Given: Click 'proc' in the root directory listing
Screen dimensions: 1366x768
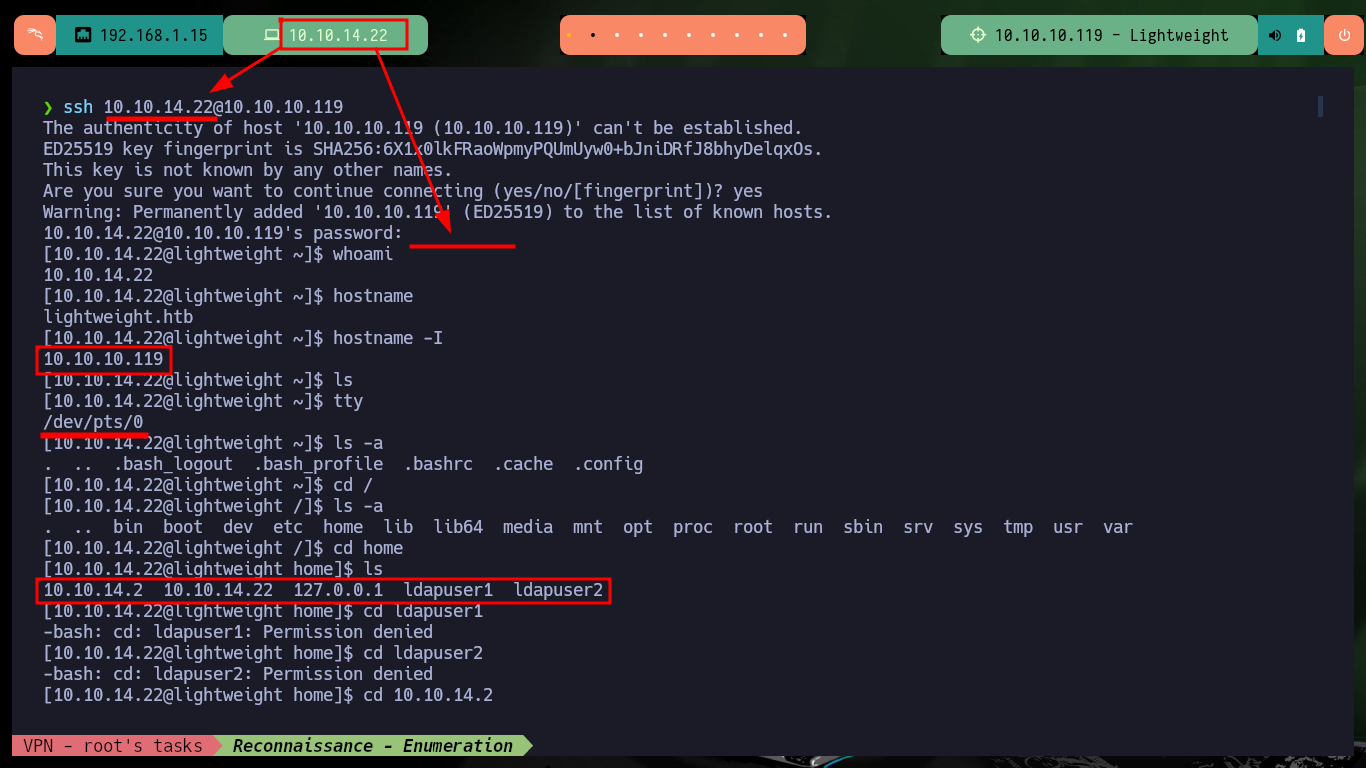Looking at the screenshot, I should pos(693,527).
